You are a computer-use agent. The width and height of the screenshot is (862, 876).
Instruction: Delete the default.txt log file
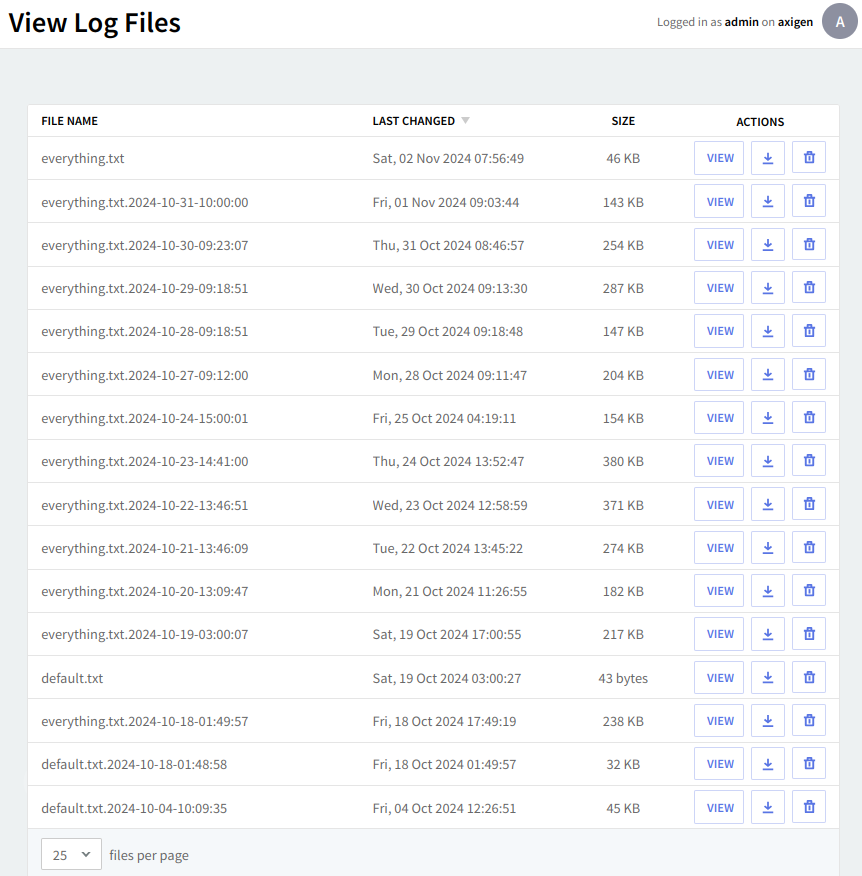pos(809,678)
